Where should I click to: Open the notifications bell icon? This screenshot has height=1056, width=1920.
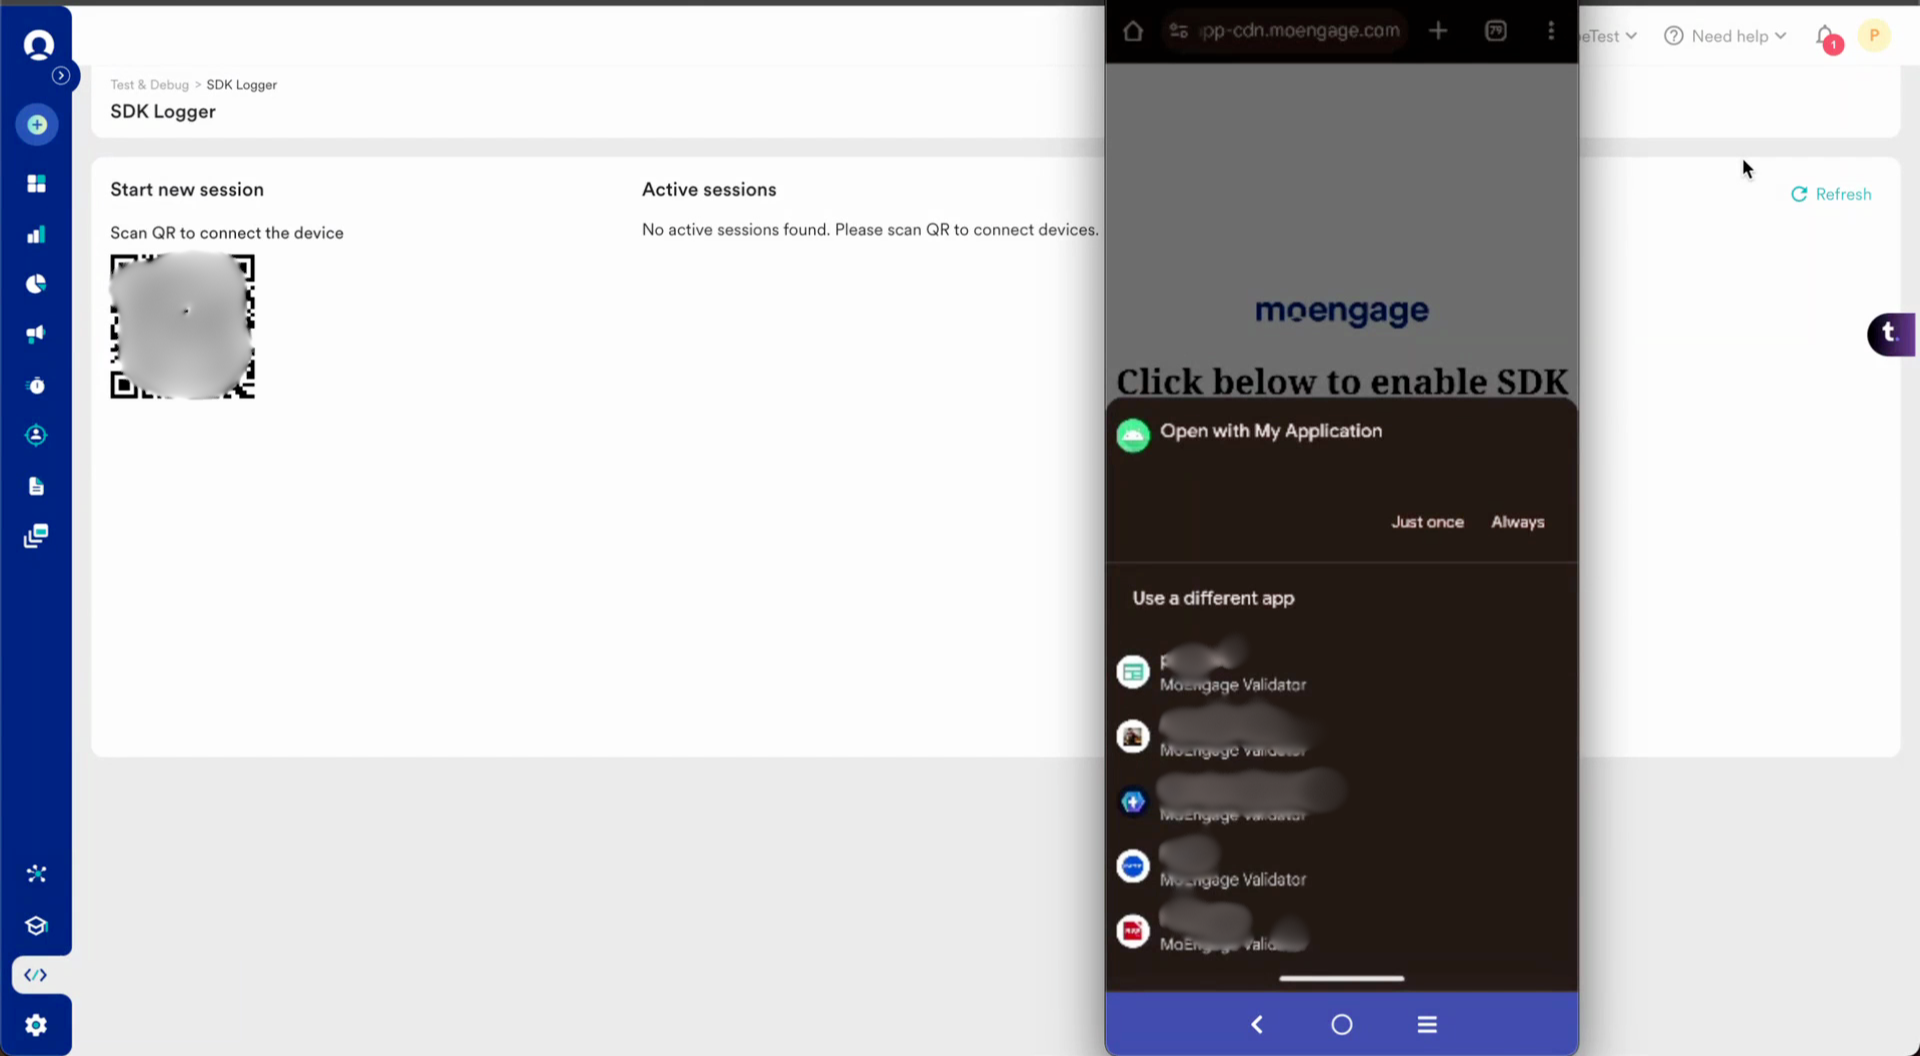[x=1826, y=37]
